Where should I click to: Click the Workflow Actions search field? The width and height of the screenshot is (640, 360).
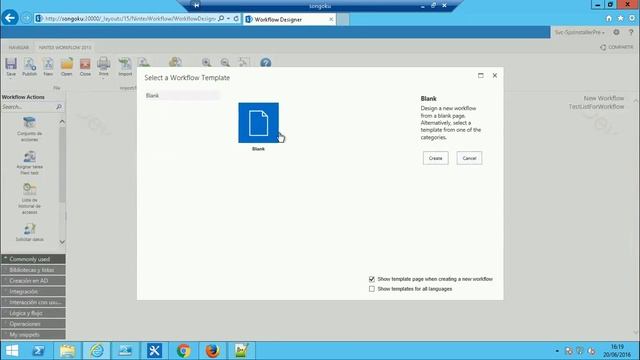pyautogui.click(x=28, y=107)
